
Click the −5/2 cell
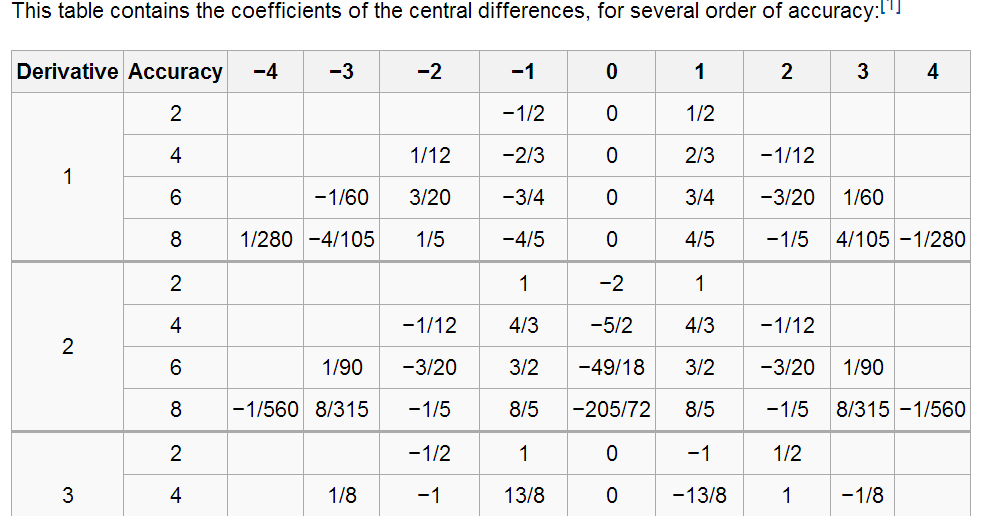click(x=611, y=325)
